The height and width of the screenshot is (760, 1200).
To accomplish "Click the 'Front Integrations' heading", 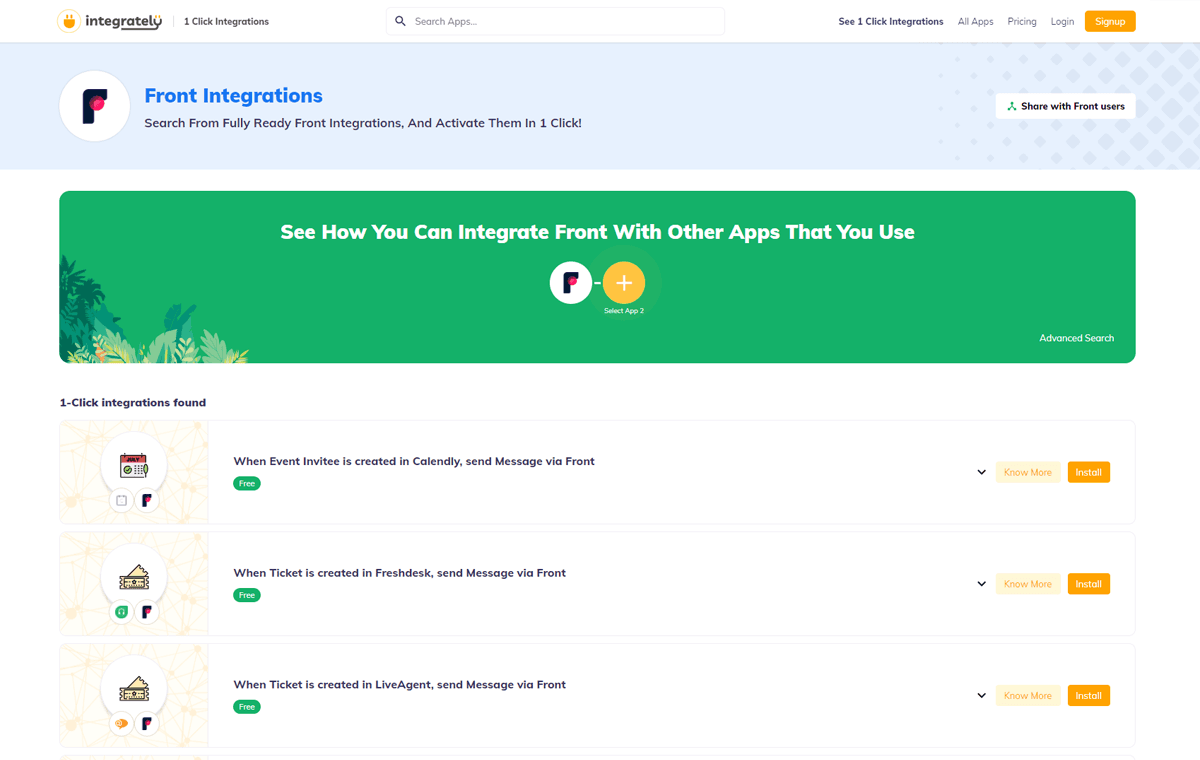I will (233, 96).
